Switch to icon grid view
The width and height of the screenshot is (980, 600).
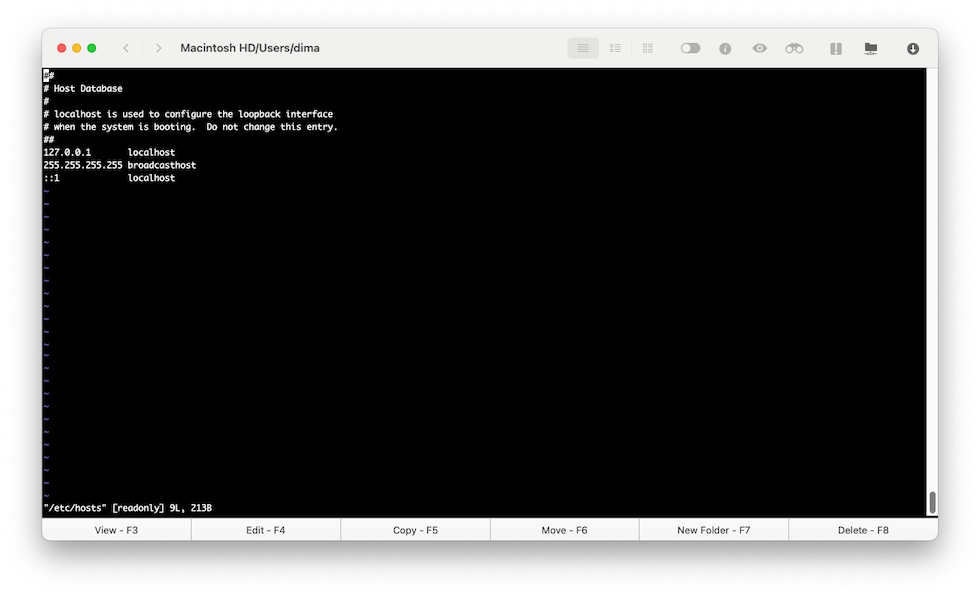pos(648,48)
